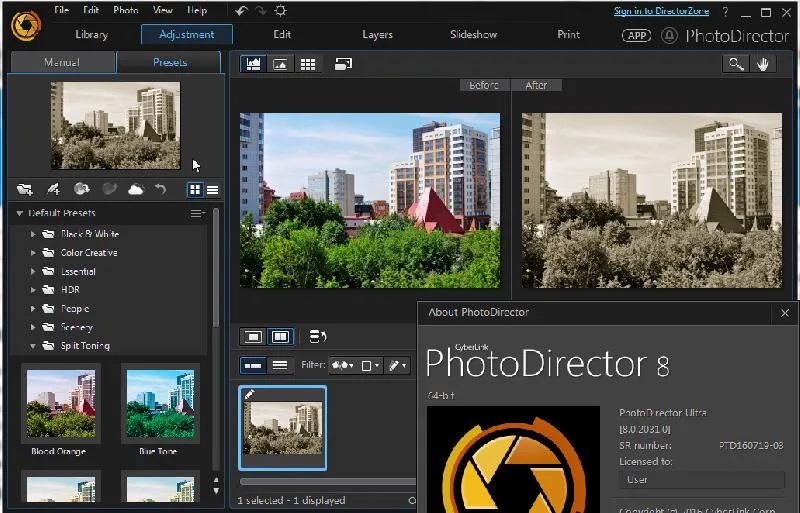
Task: Select the sepia photo in filmstrip
Action: point(283,428)
